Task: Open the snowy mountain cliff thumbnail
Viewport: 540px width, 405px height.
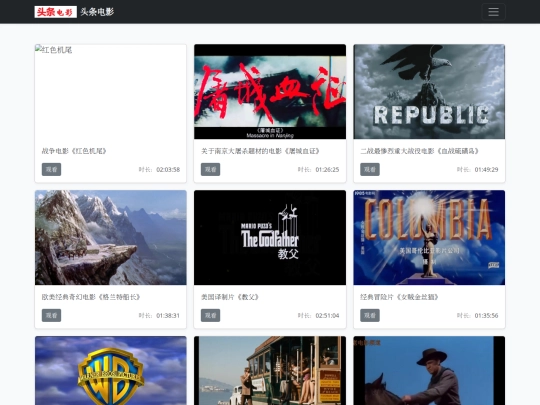Action: (111, 238)
